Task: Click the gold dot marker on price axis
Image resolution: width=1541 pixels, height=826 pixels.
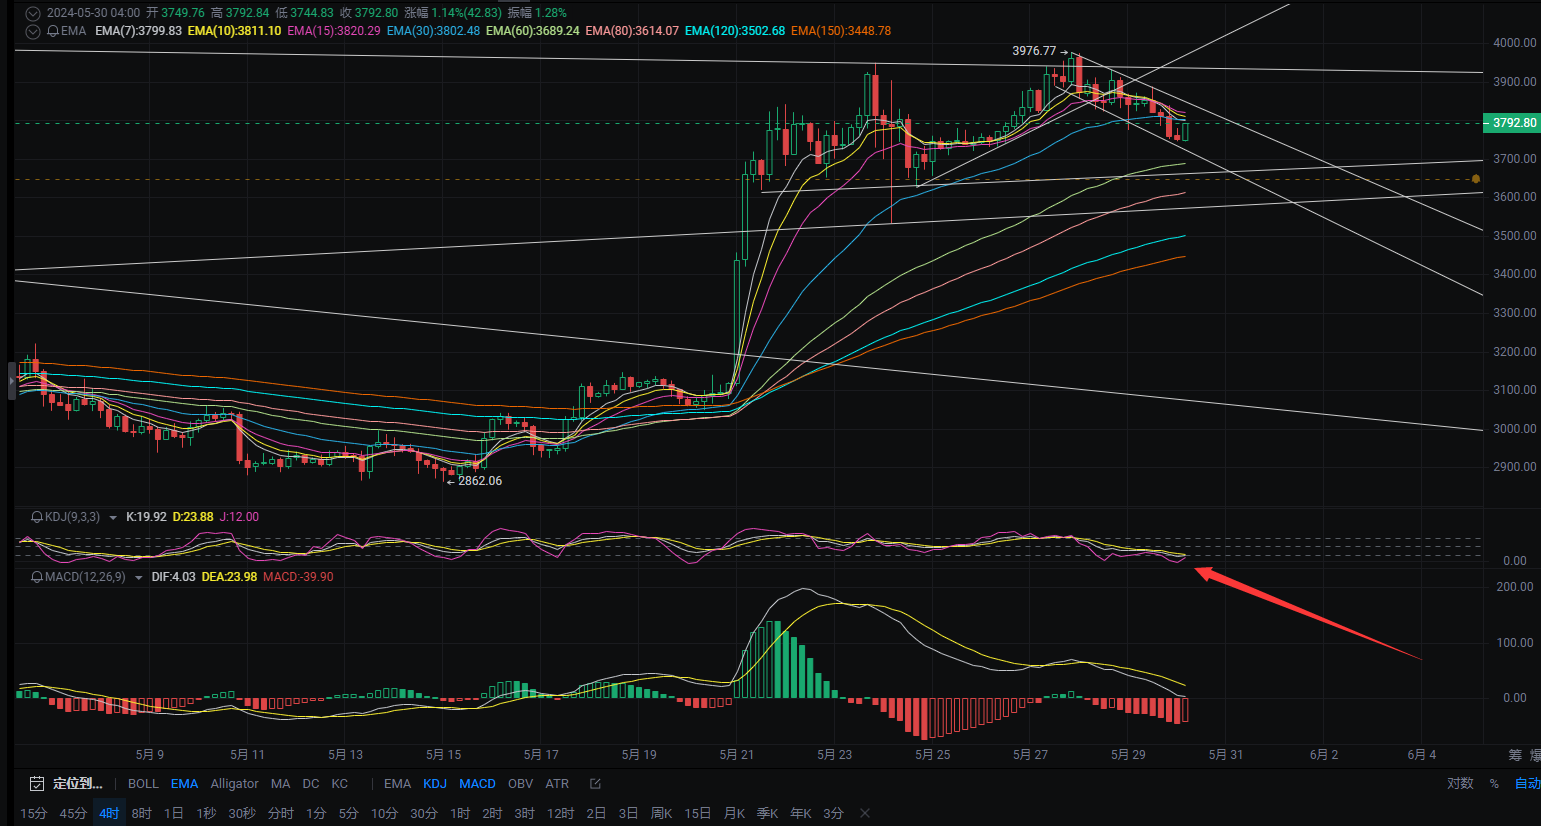Action: coord(1476,179)
